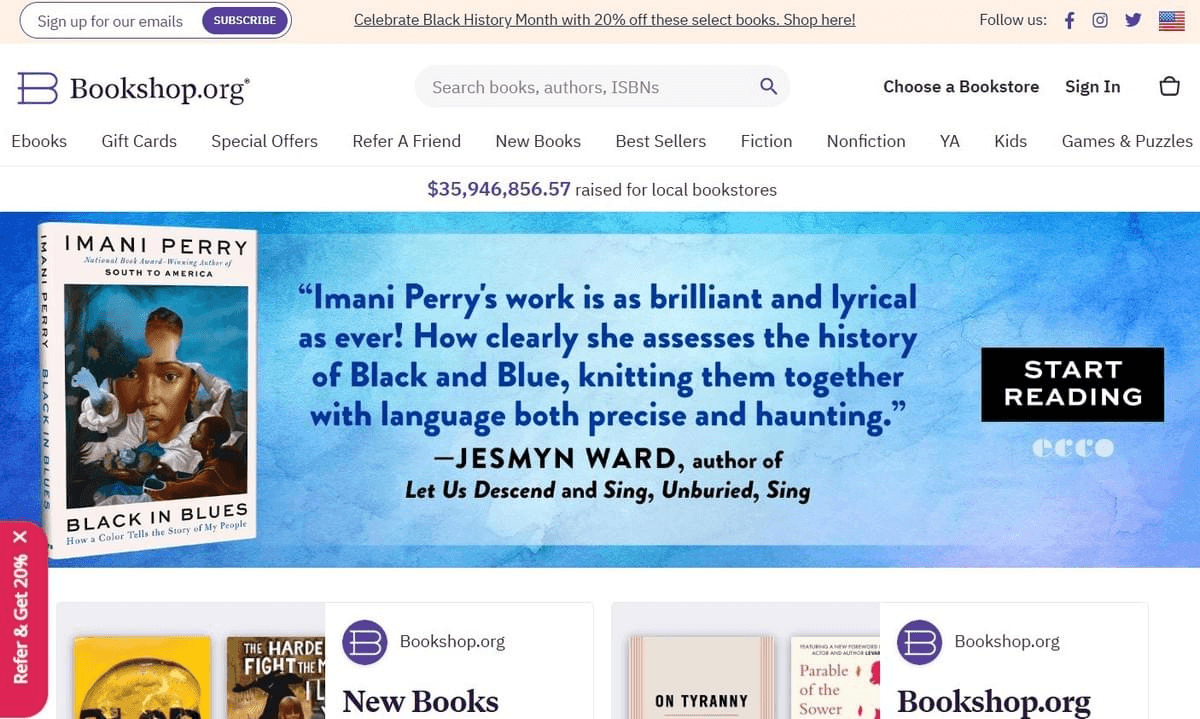Click the large Bookshop.org heading in right card
The height and width of the screenshot is (719, 1200).
[993, 701]
